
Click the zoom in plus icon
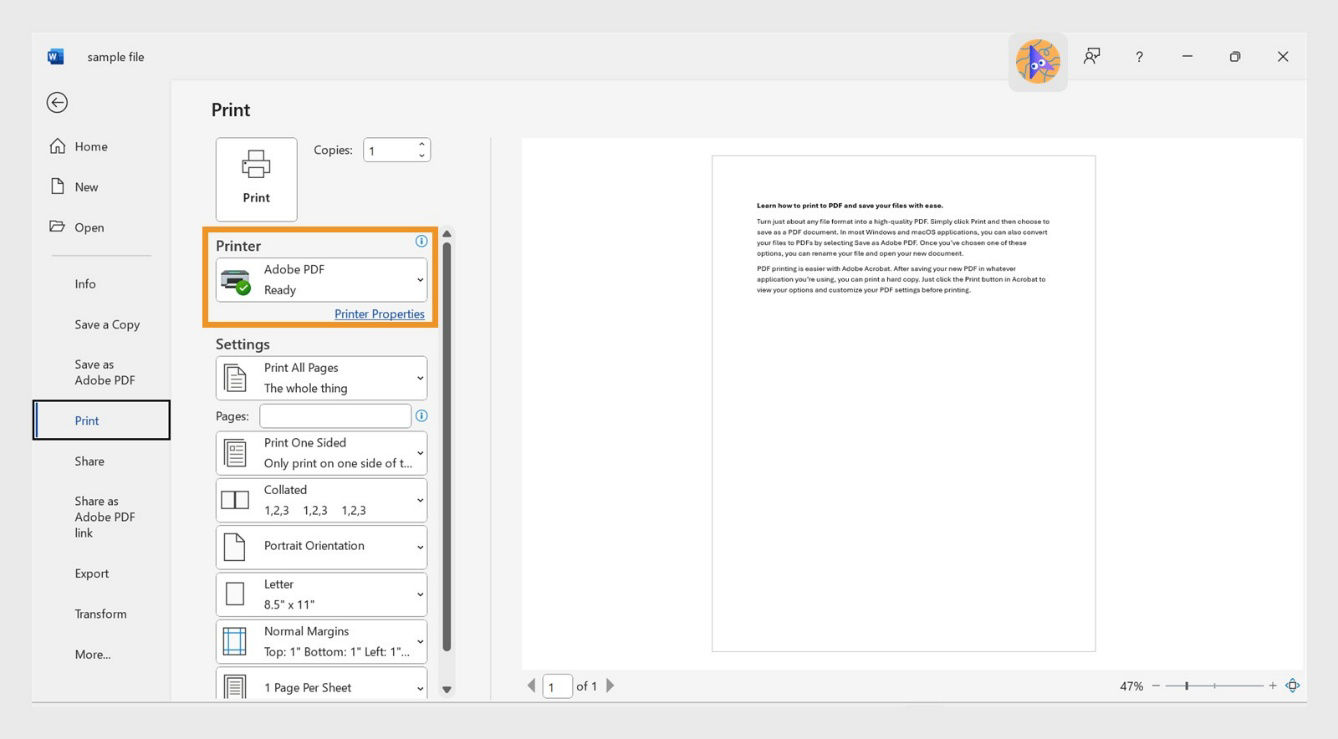point(1272,686)
